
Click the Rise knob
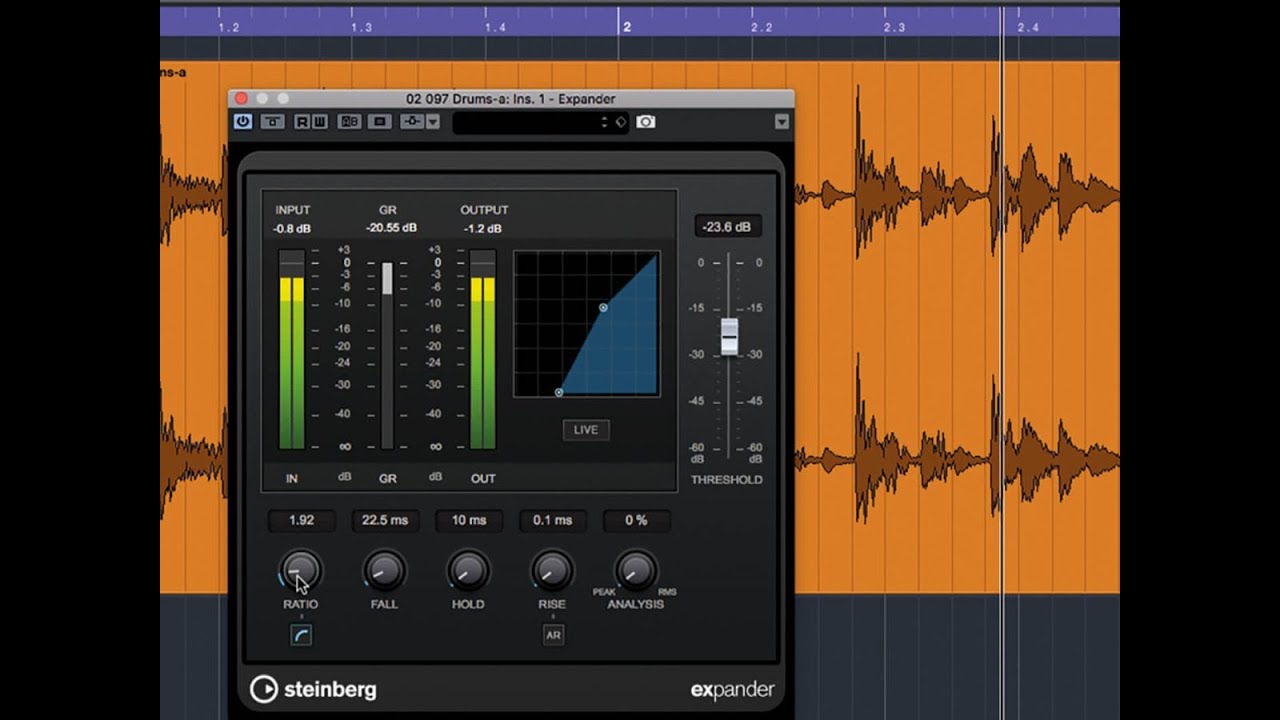coord(551,571)
